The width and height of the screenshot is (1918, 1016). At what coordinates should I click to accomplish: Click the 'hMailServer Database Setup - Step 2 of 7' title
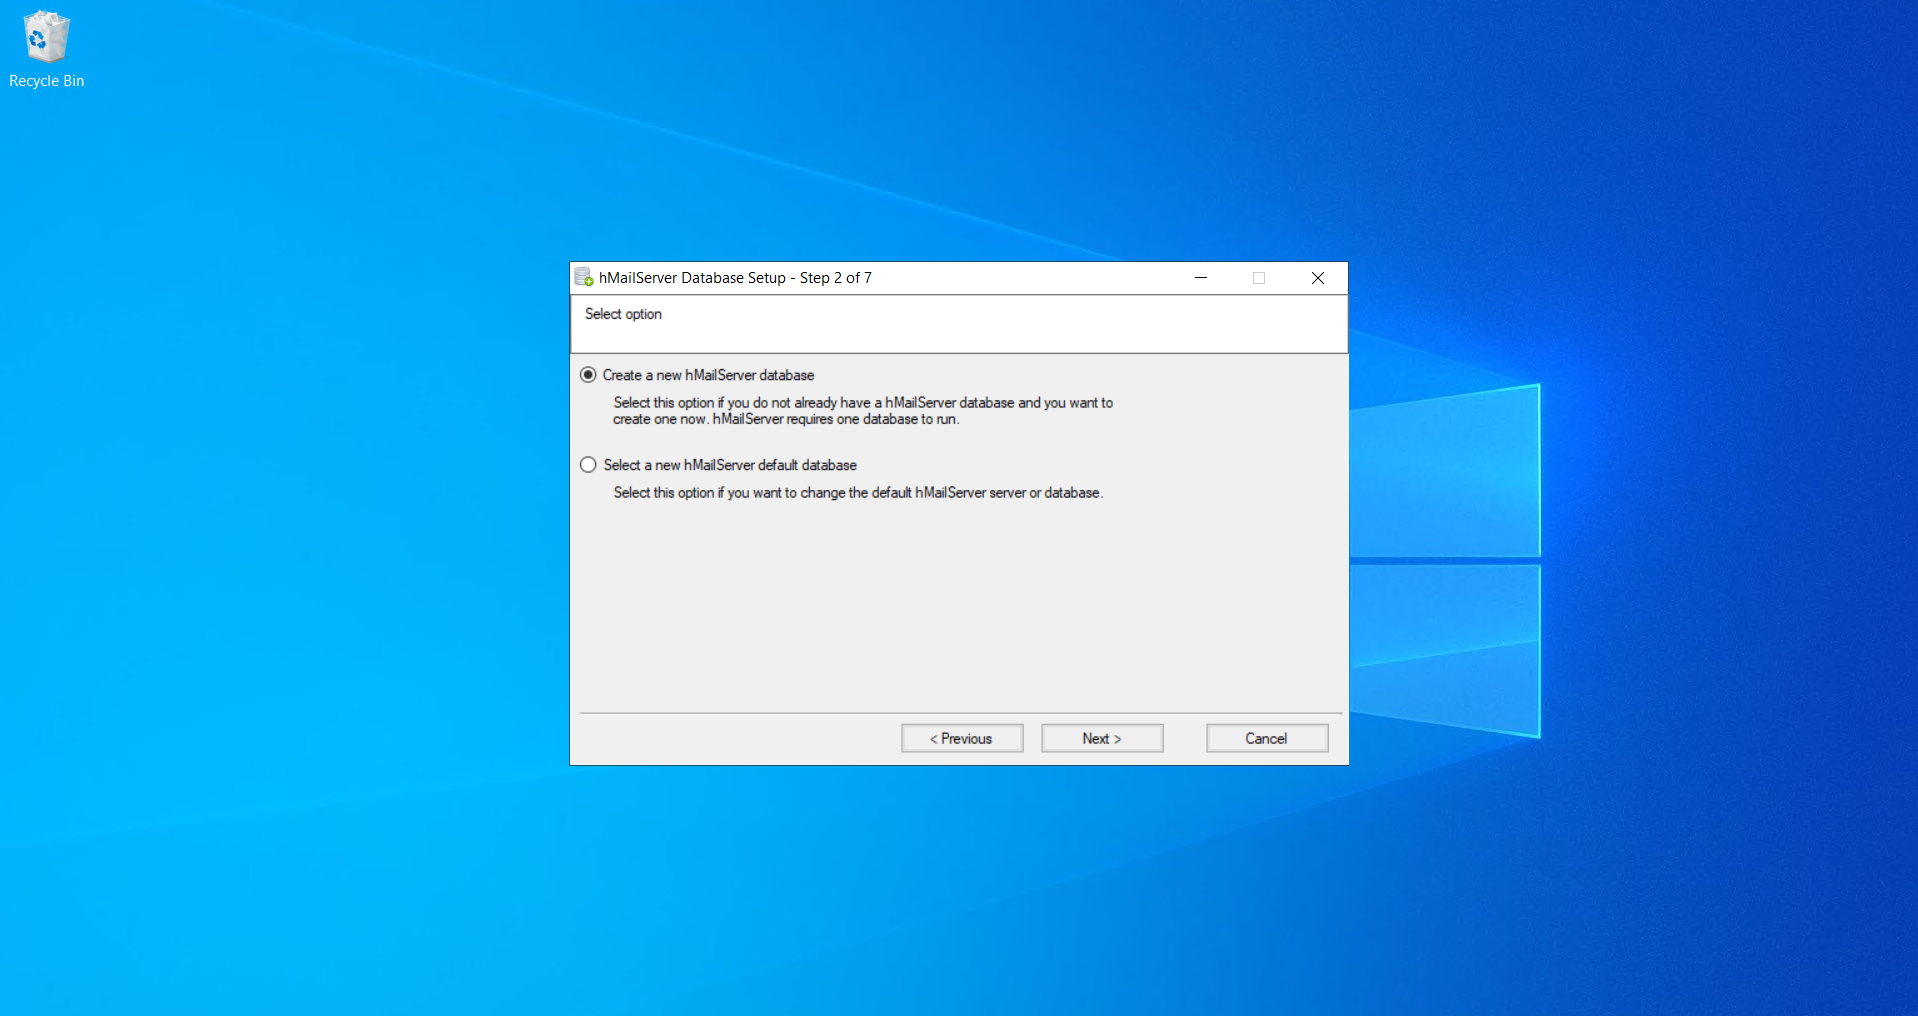735,278
